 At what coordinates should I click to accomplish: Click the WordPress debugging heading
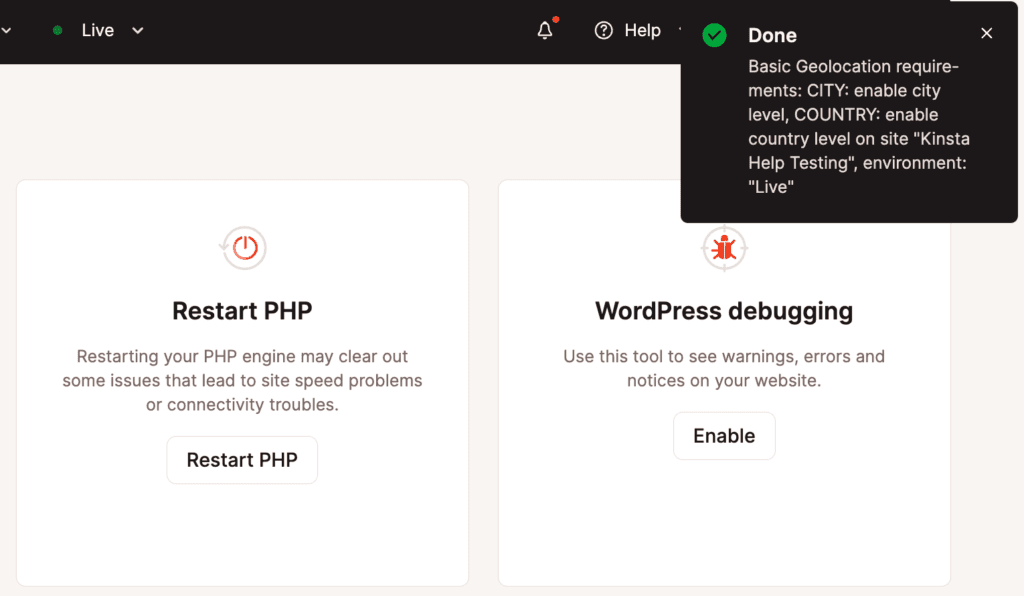(x=724, y=311)
